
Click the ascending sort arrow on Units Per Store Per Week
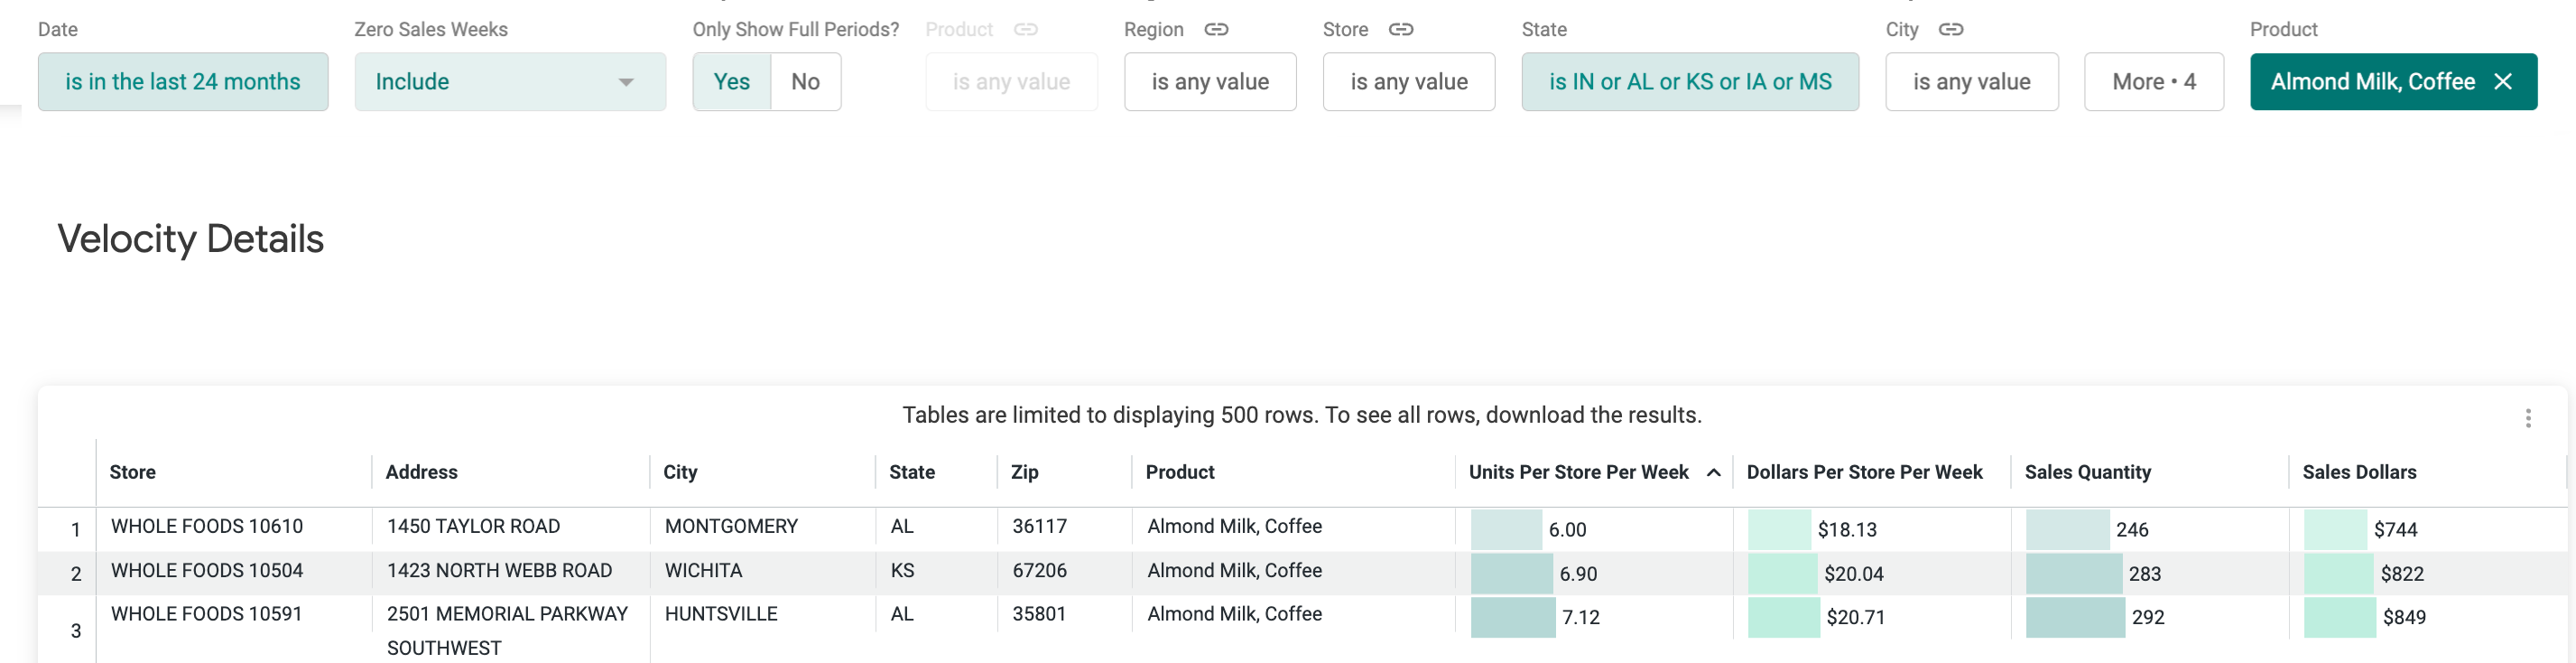[1713, 473]
